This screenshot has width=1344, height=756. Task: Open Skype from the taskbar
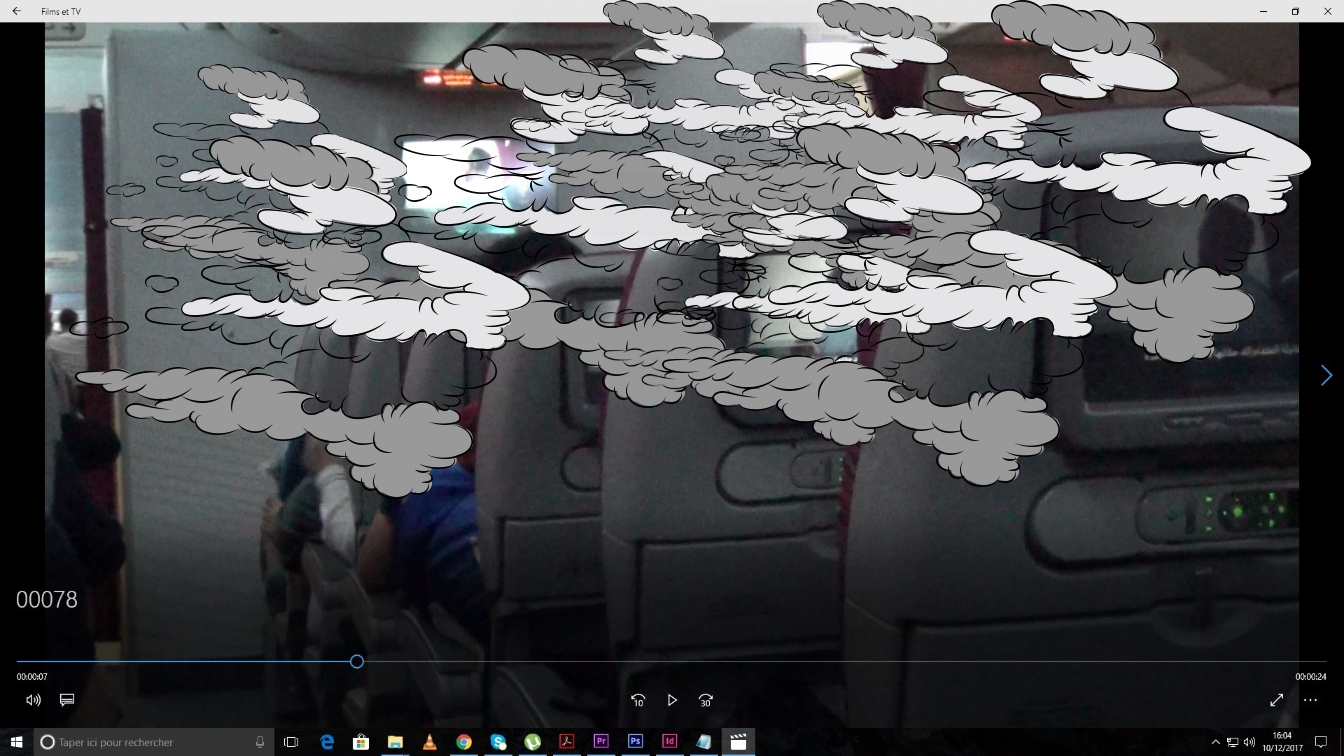tap(498, 742)
